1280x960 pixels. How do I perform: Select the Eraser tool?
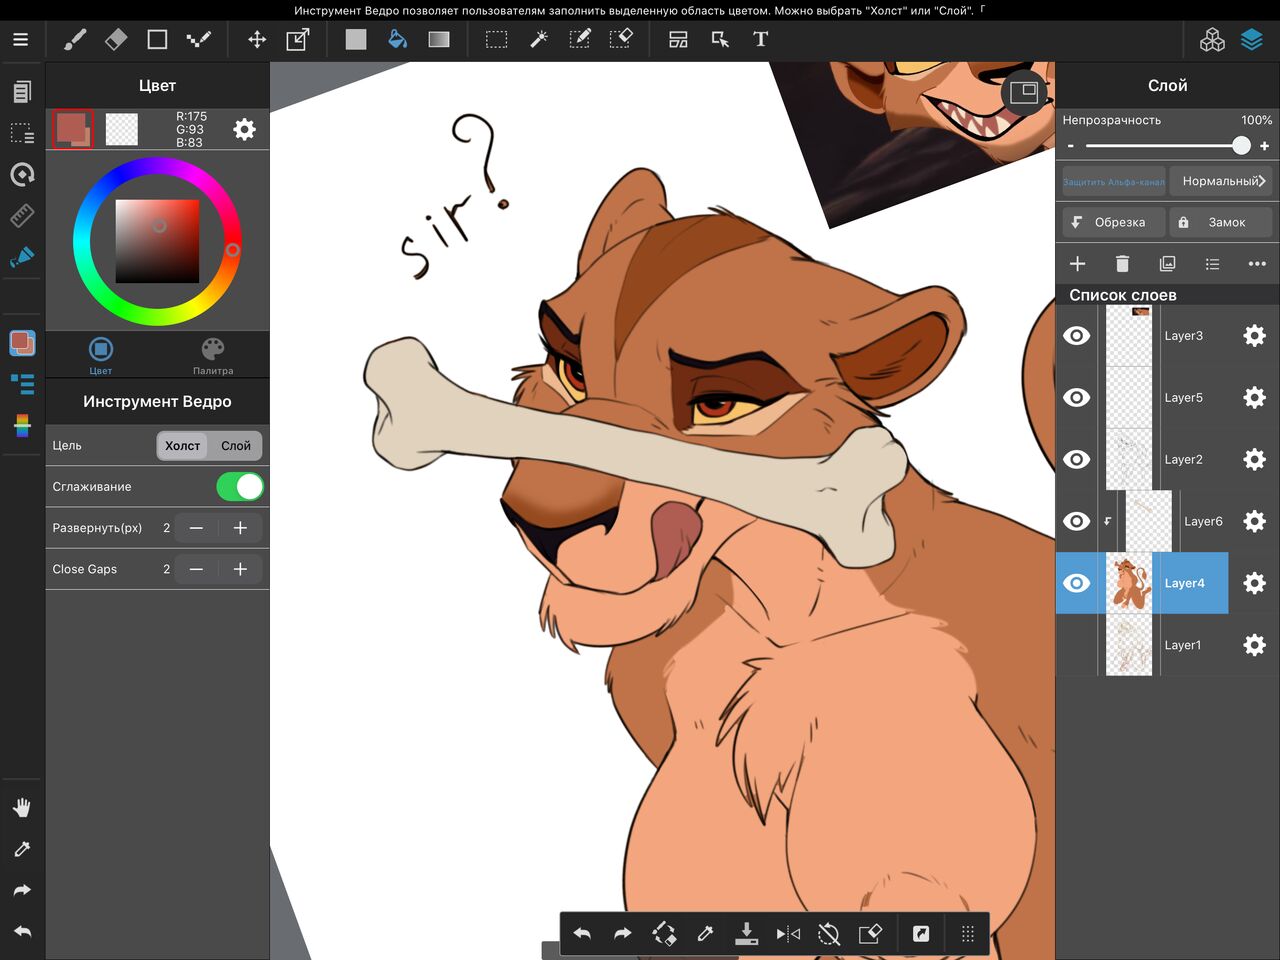point(116,39)
